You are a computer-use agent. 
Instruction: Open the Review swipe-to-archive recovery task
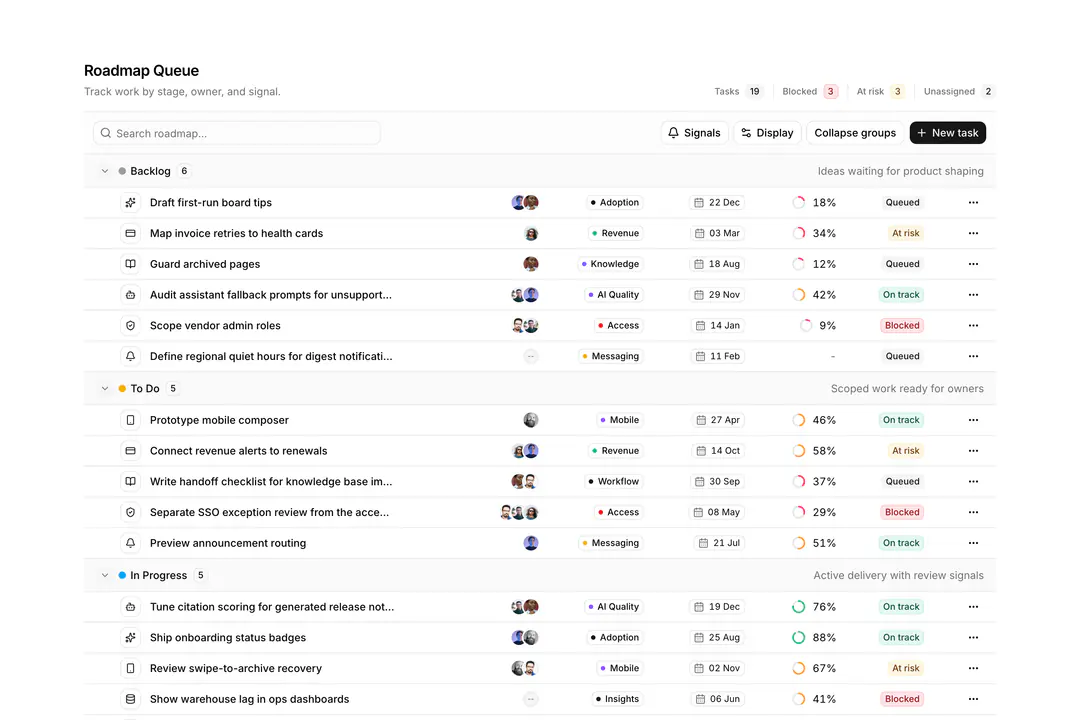236,668
